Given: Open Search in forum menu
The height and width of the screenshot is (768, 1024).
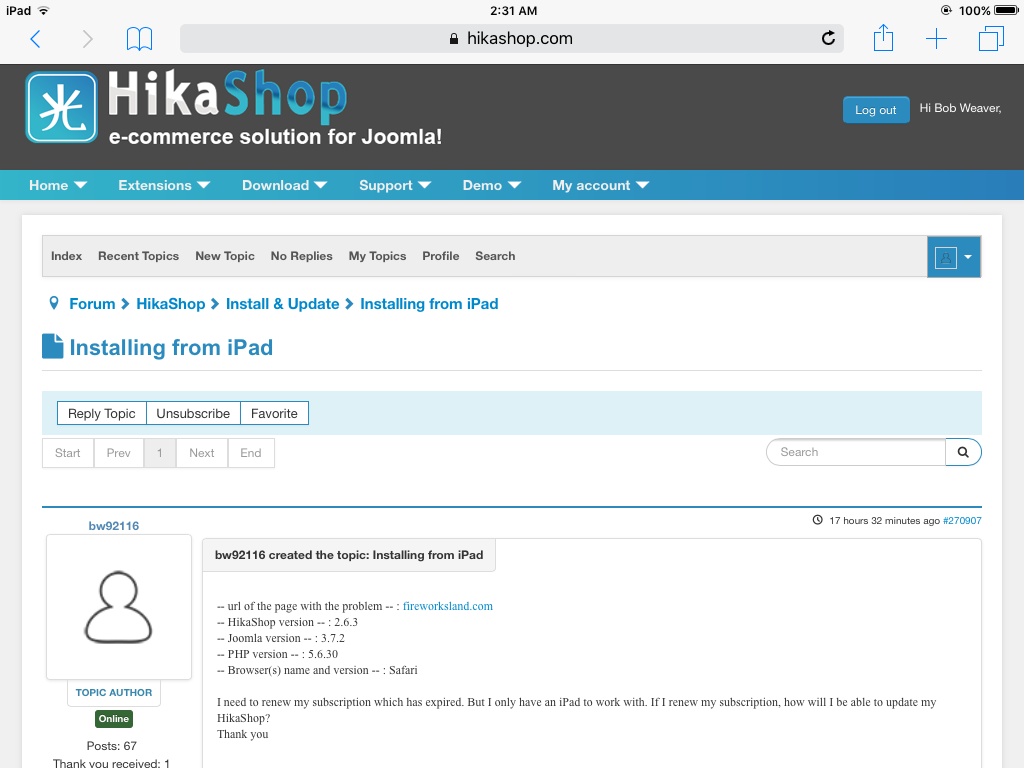Looking at the screenshot, I should pos(495,256).
